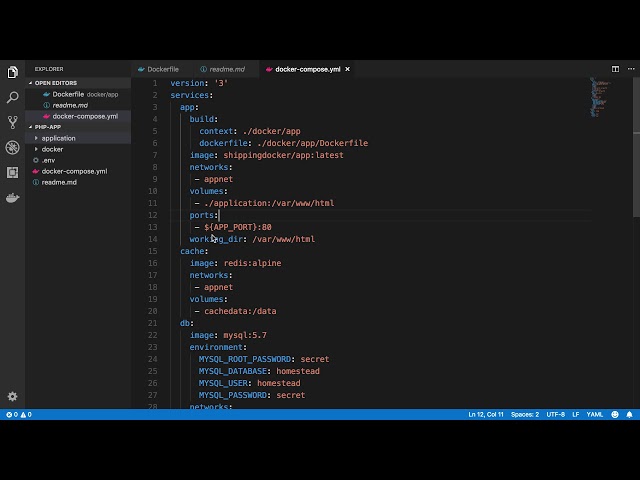Change the UTF-8 encoding status entry
The height and width of the screenshot is (480, 640).
(556, 414)
